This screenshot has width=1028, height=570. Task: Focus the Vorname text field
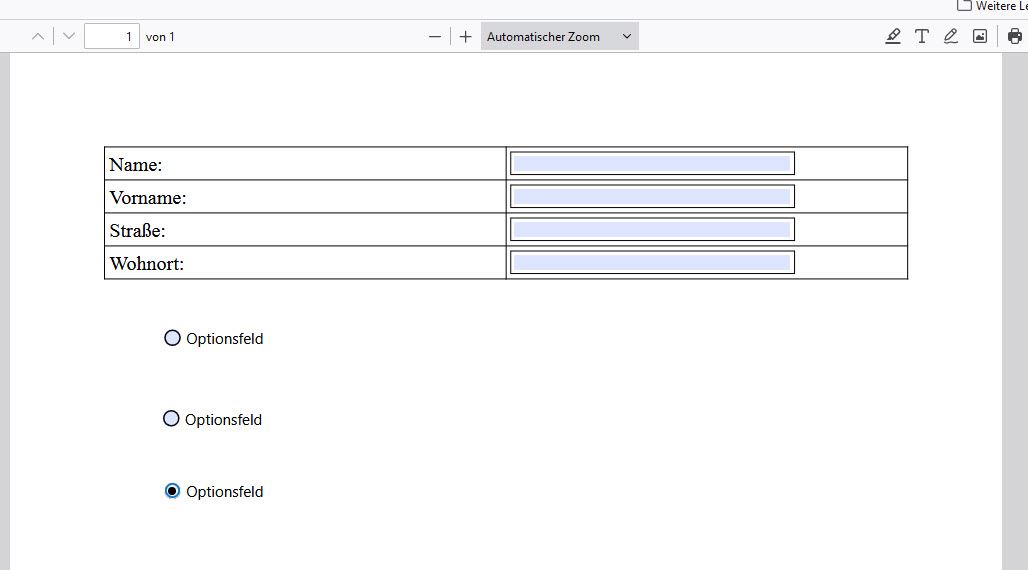[652, 197]
